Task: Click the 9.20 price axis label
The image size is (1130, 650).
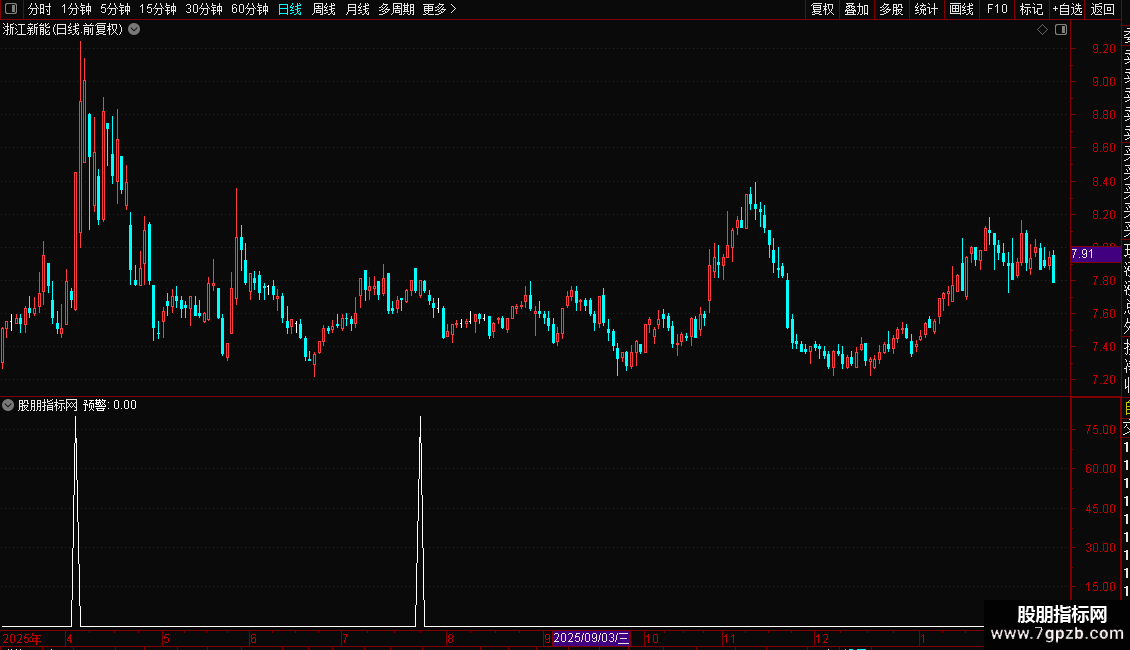Action: tap(1103, 48)
